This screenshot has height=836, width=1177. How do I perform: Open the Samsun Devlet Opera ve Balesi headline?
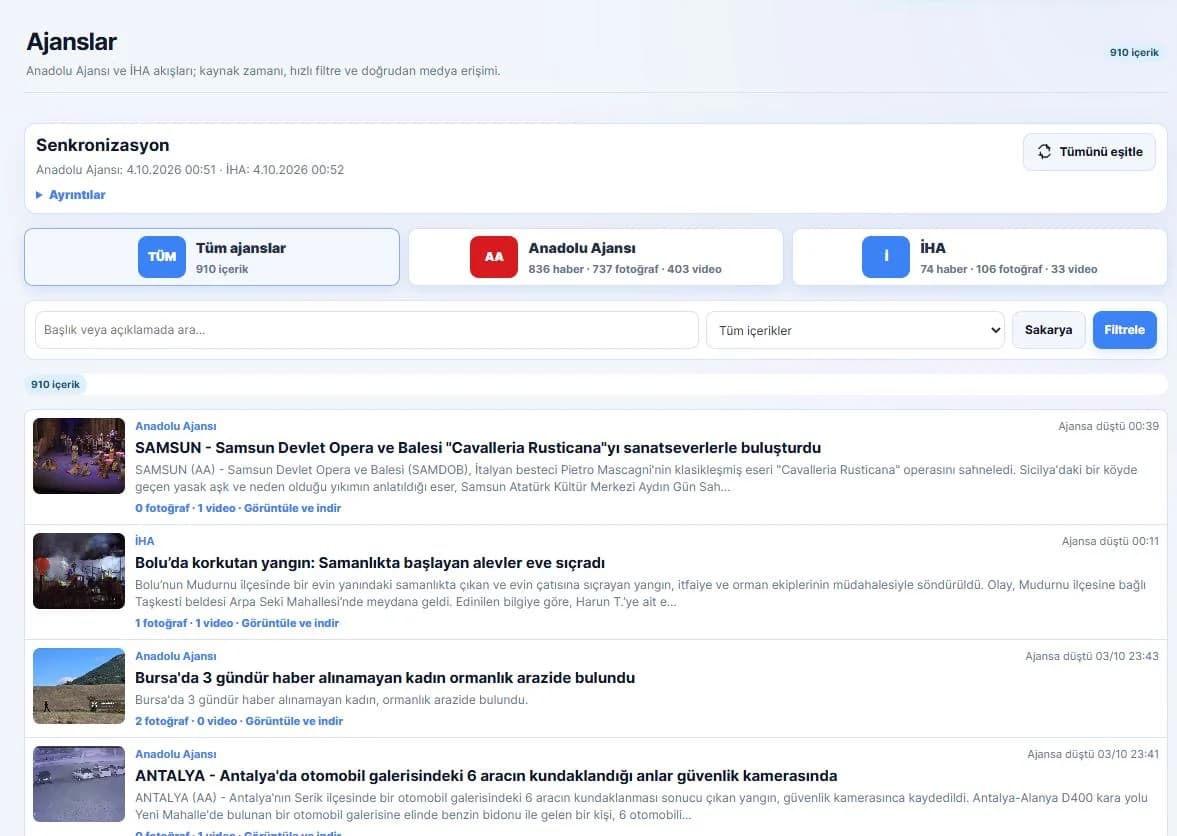pyautogui.click(x=478, y=448)
